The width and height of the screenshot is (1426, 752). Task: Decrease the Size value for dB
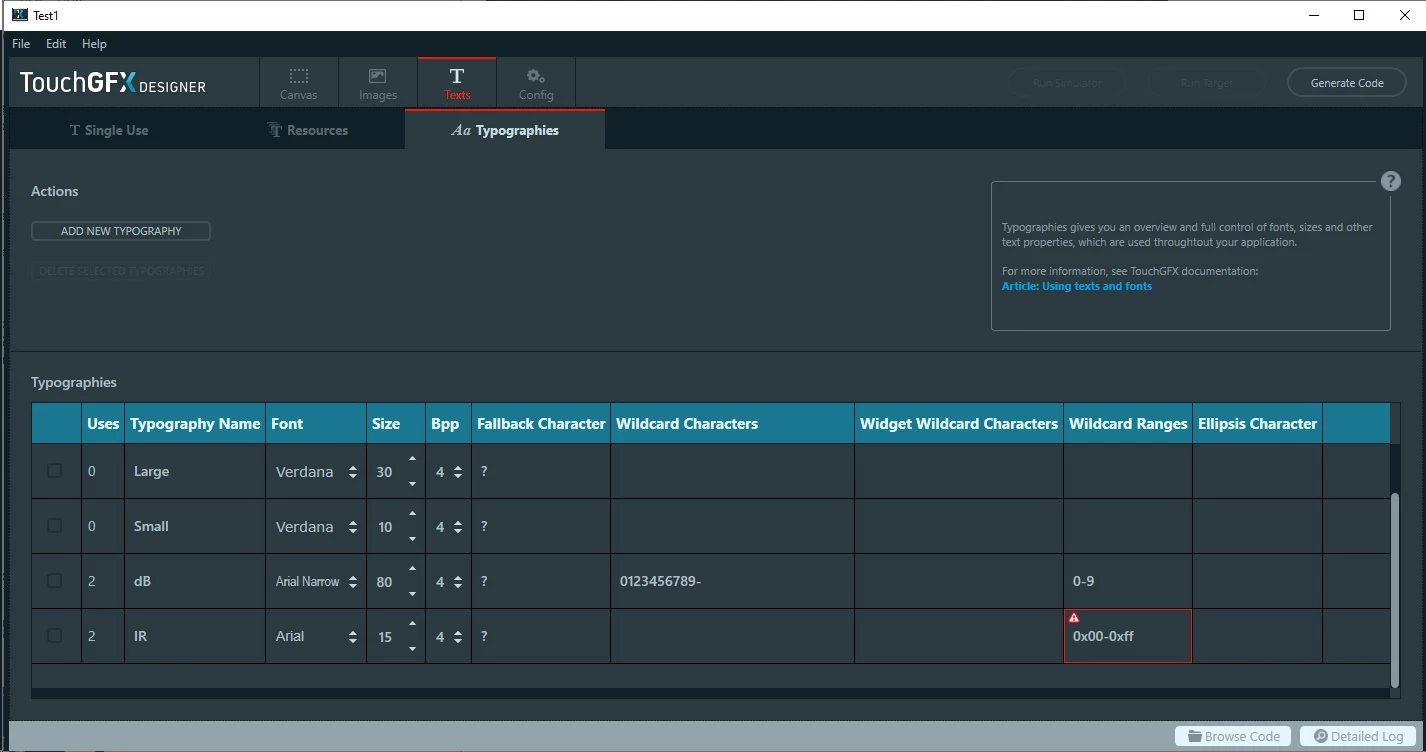412,595
